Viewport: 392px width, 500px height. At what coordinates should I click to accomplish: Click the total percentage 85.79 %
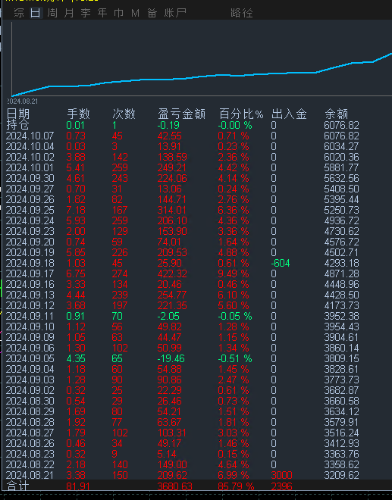tap(236, 487)
